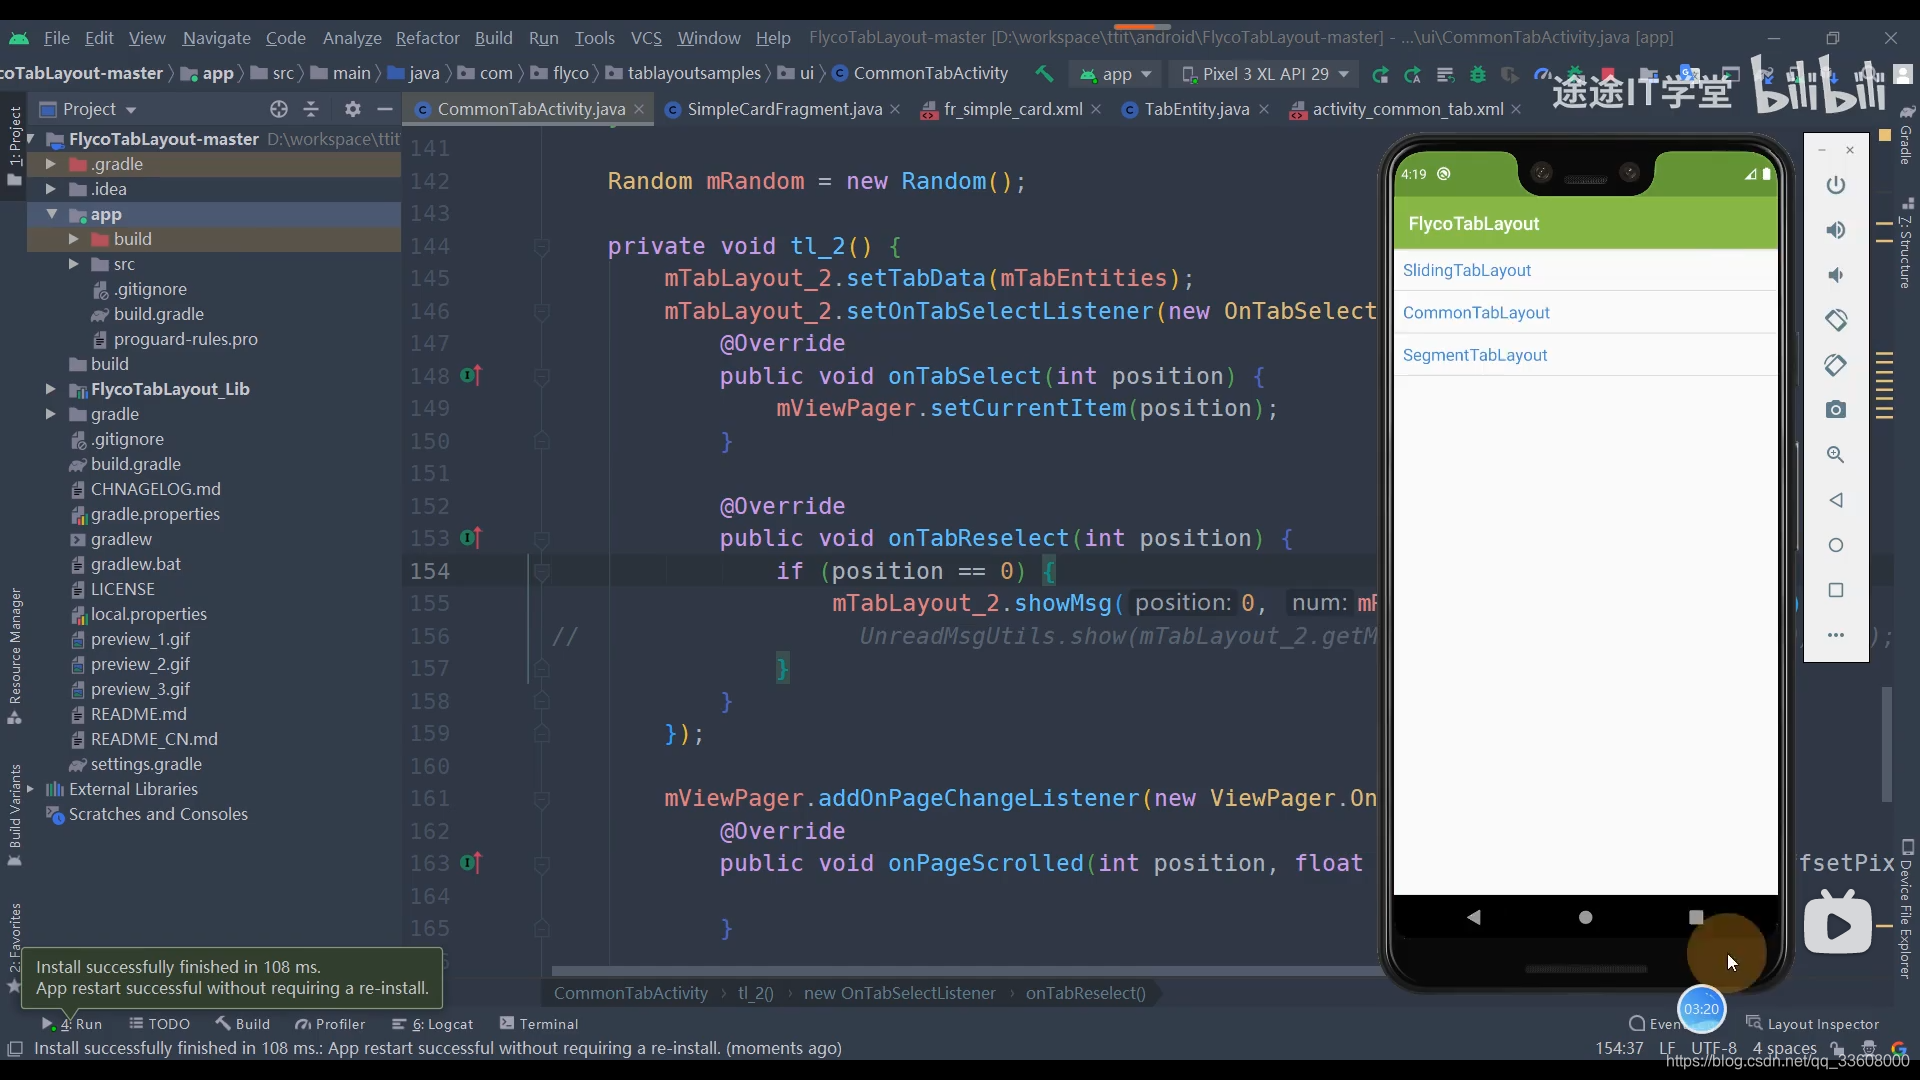Viewport: 1920px width, 1080px height.
Task: Click the emulator toolbar Back triangle
Action: click(1836, 500)
